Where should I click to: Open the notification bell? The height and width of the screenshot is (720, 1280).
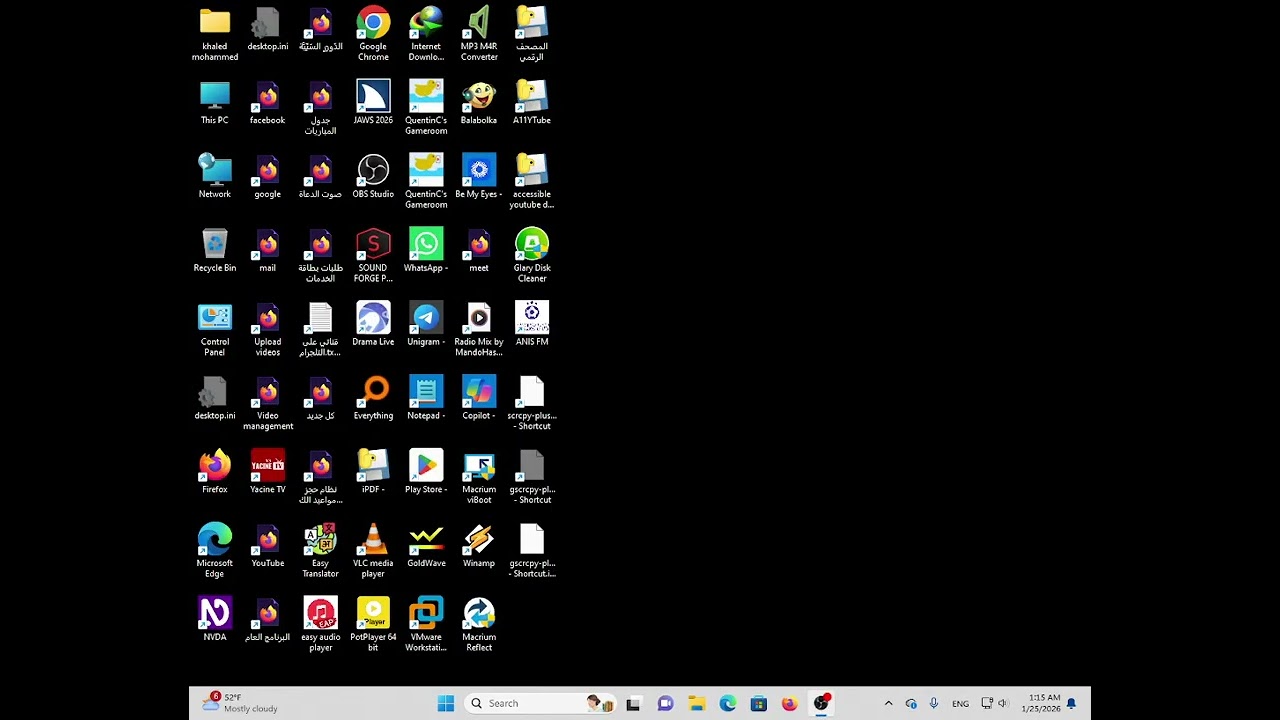(x=1072, y=703)
